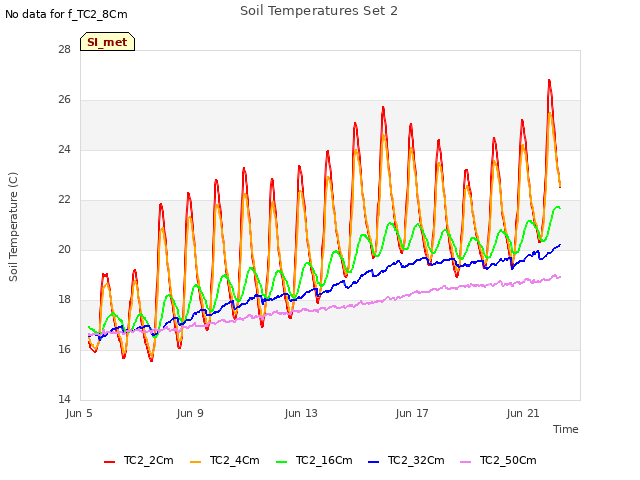The width and height of the screenshot is (640, 480).
Task: Click the end of the blue TC2_32Cm line
Action: [x=560, y=245]
